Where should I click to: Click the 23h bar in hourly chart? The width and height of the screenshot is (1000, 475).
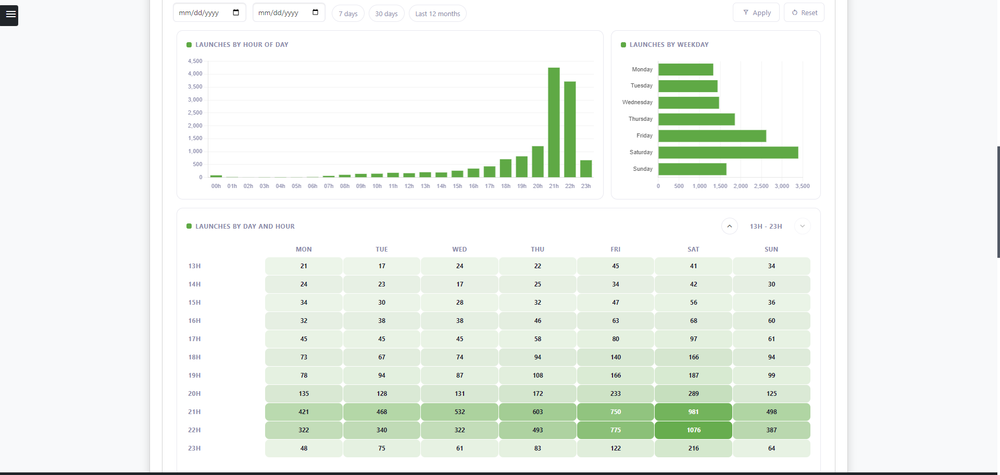585,169
